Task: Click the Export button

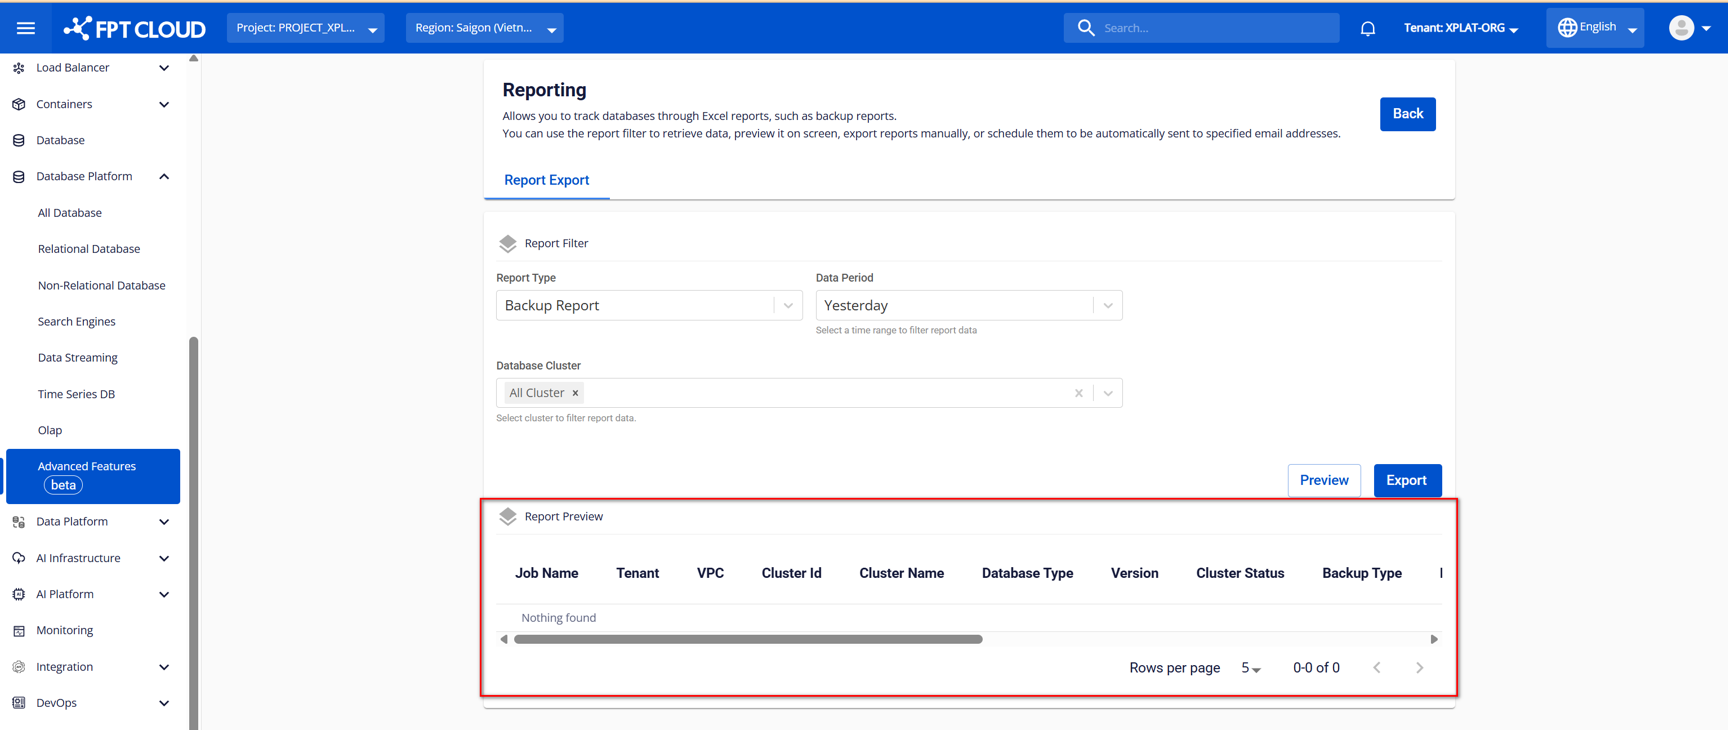Action: pyautogui.click(x=1407, y=480)
